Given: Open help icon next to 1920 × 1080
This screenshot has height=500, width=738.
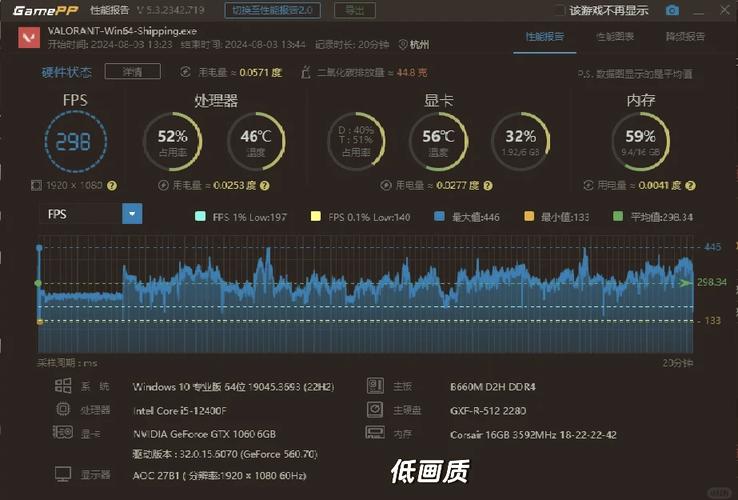Looking at the screenshot, I should tap(112, 185).
